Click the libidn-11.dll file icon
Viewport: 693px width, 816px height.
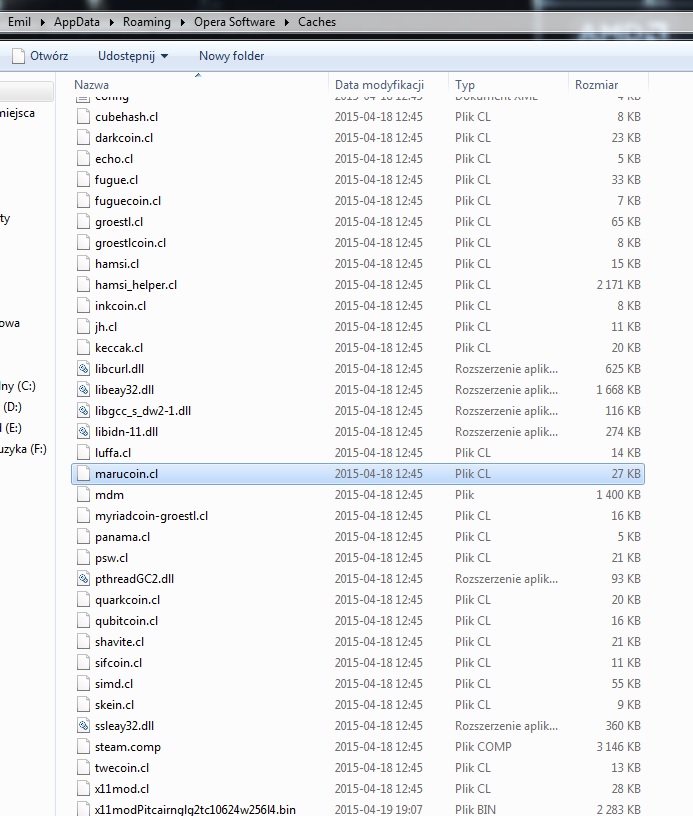(x=84, y=432)
